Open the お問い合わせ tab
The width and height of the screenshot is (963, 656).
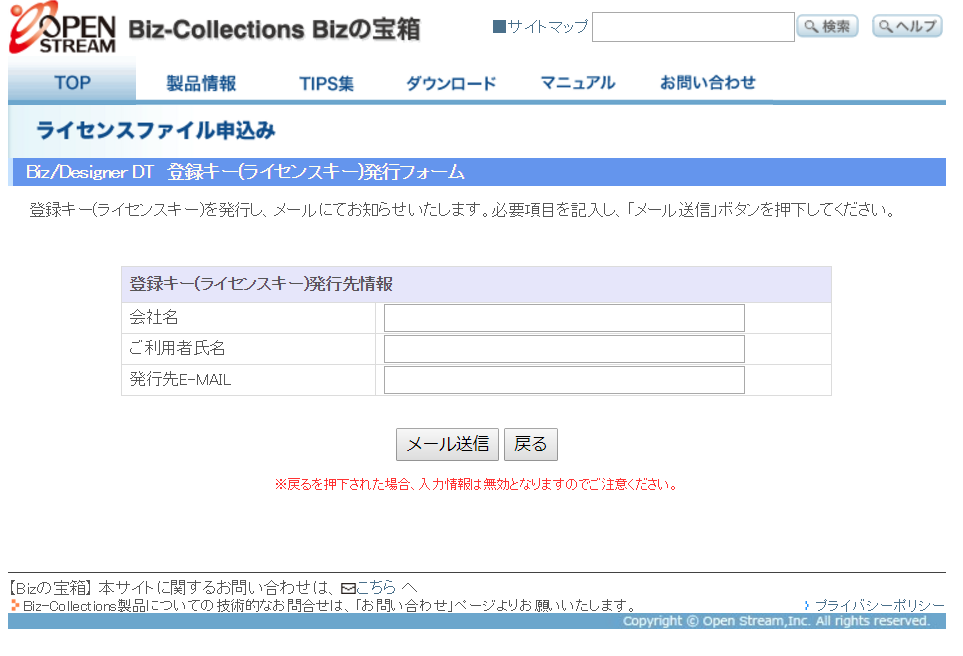(708, 83)
